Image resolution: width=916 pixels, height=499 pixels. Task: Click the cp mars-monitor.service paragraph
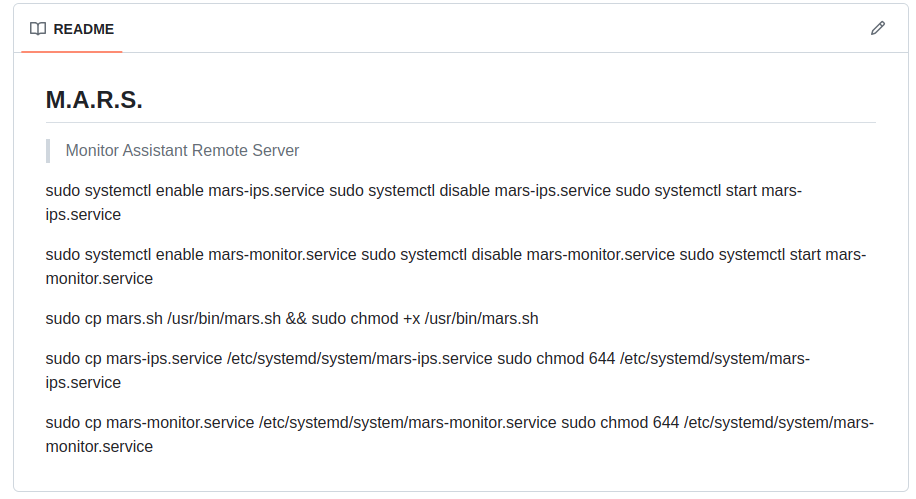[460, 434]
